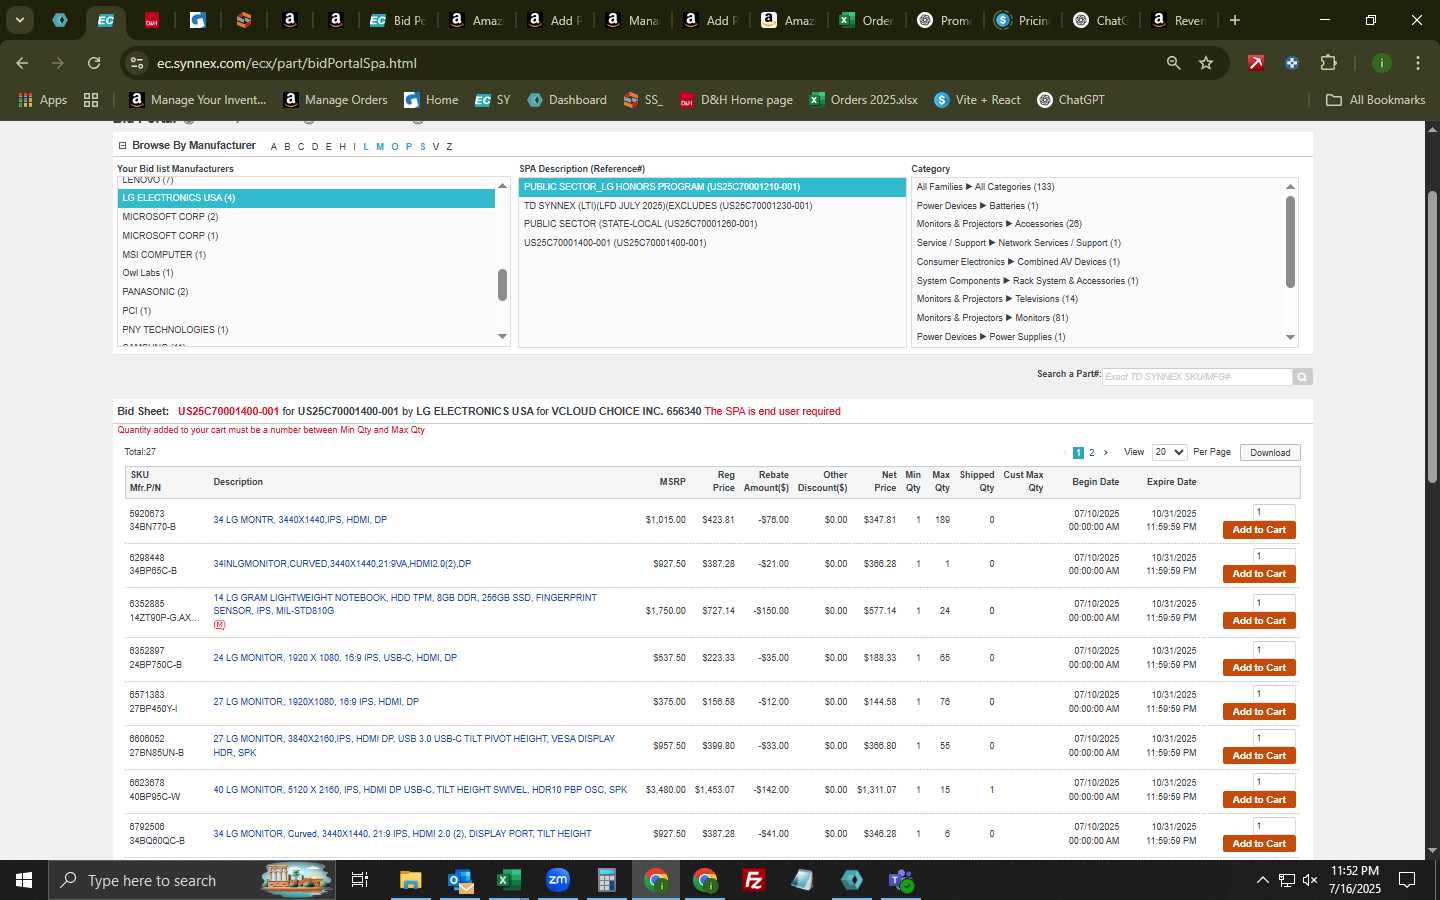Open FileZilla from the taskbar
Screen dimensions: 1440x900
(754, 880)
